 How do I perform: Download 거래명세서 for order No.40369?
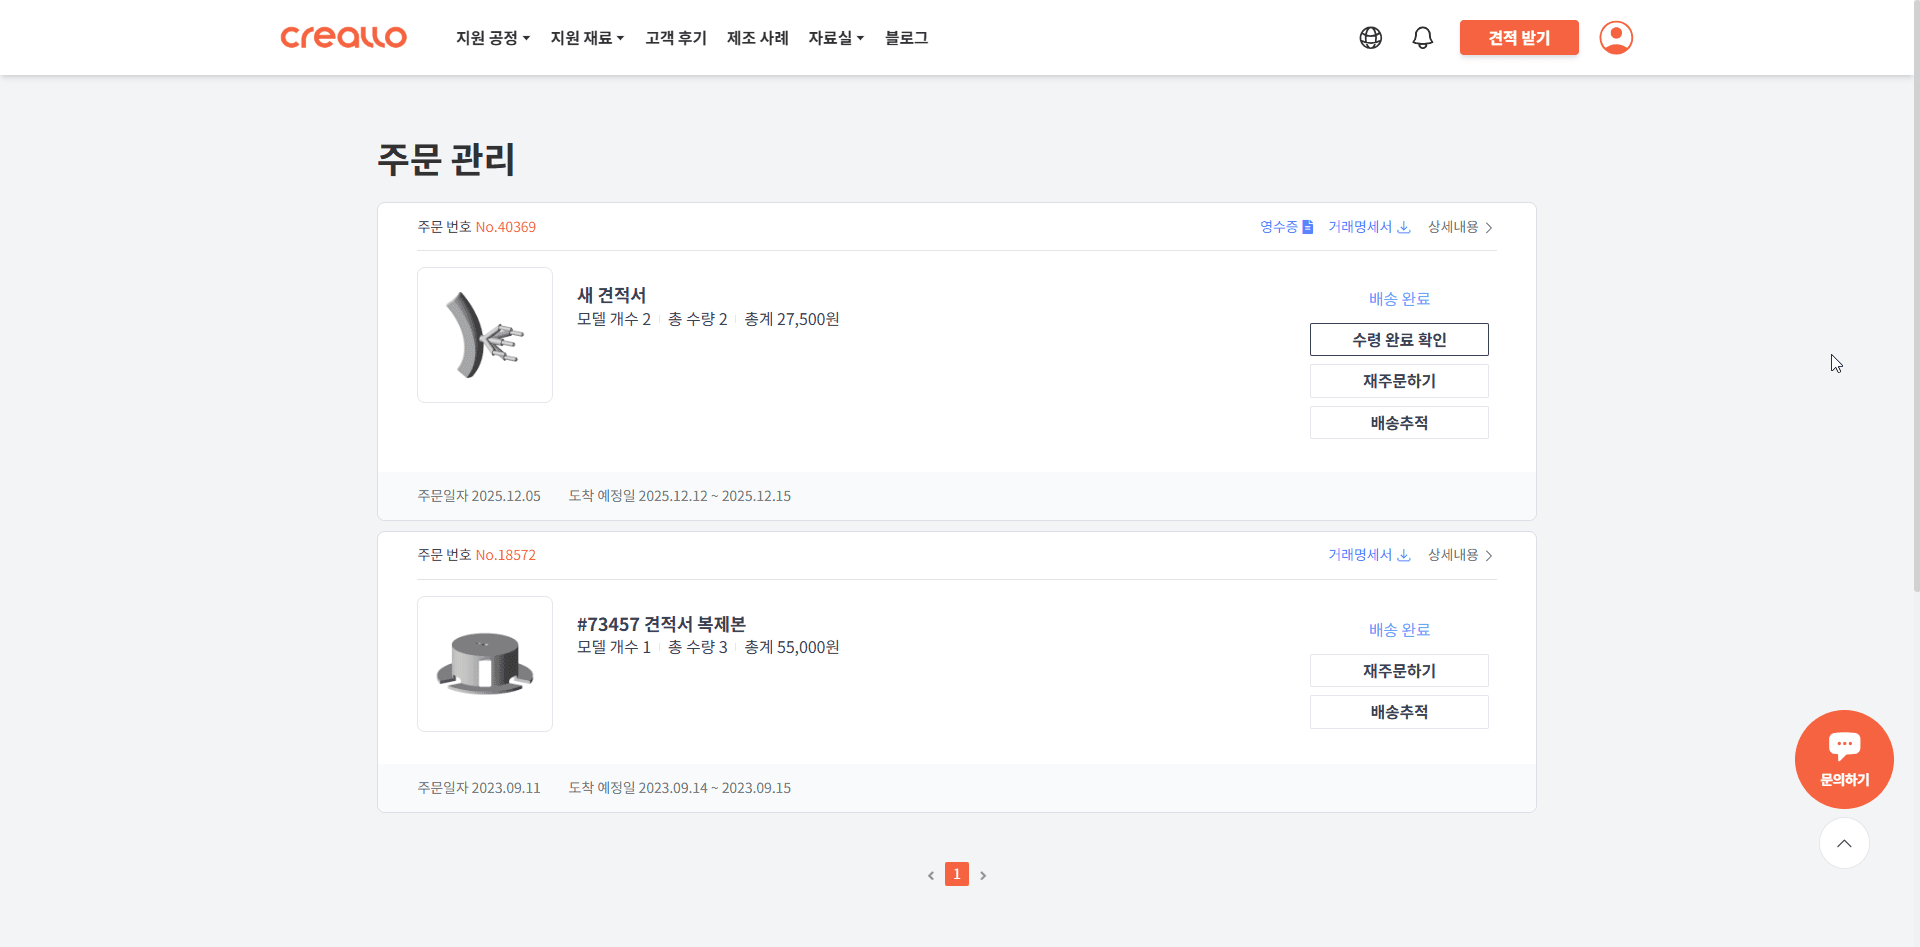[1368, 227]
